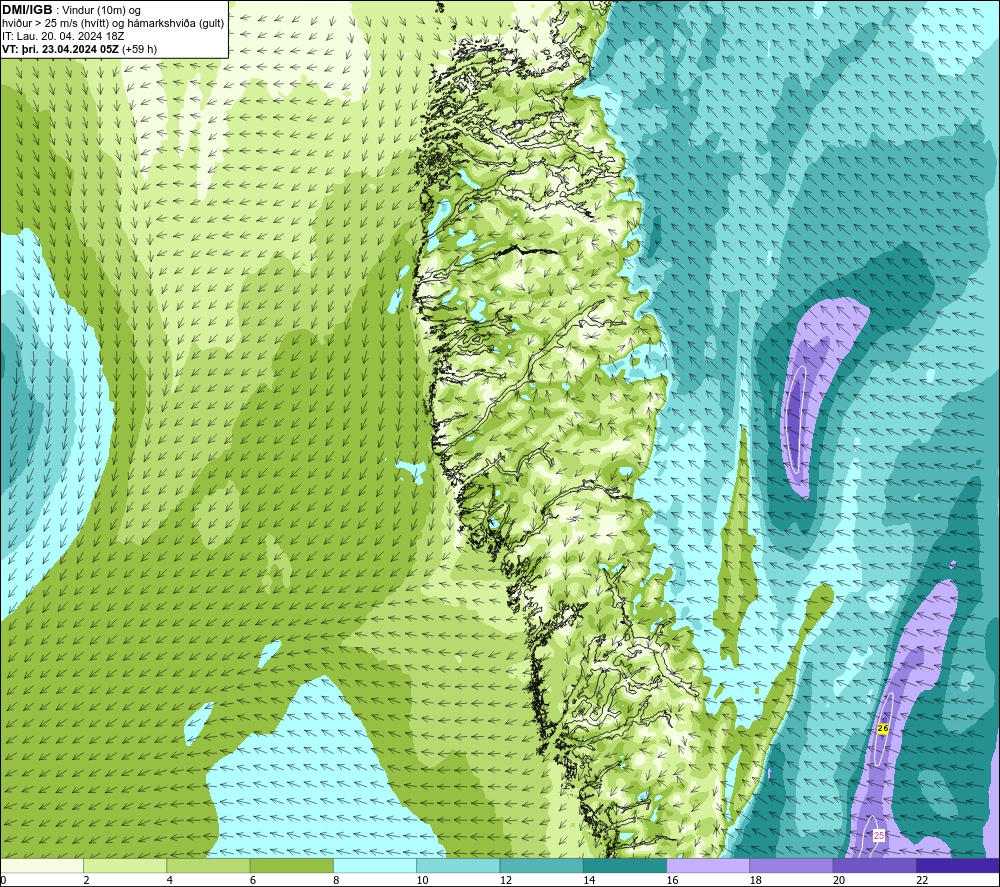Click the legend scale value 2
The height and width of the screenshot is (887, 1000).
[86, 881]
